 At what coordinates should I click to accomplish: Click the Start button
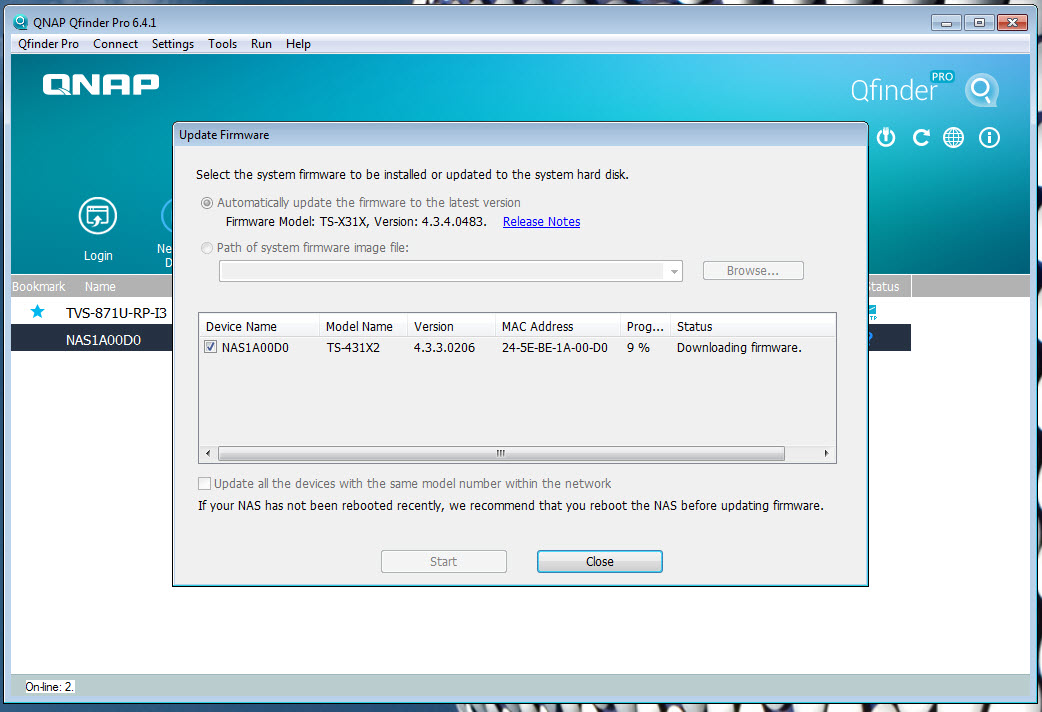(443, 561)
